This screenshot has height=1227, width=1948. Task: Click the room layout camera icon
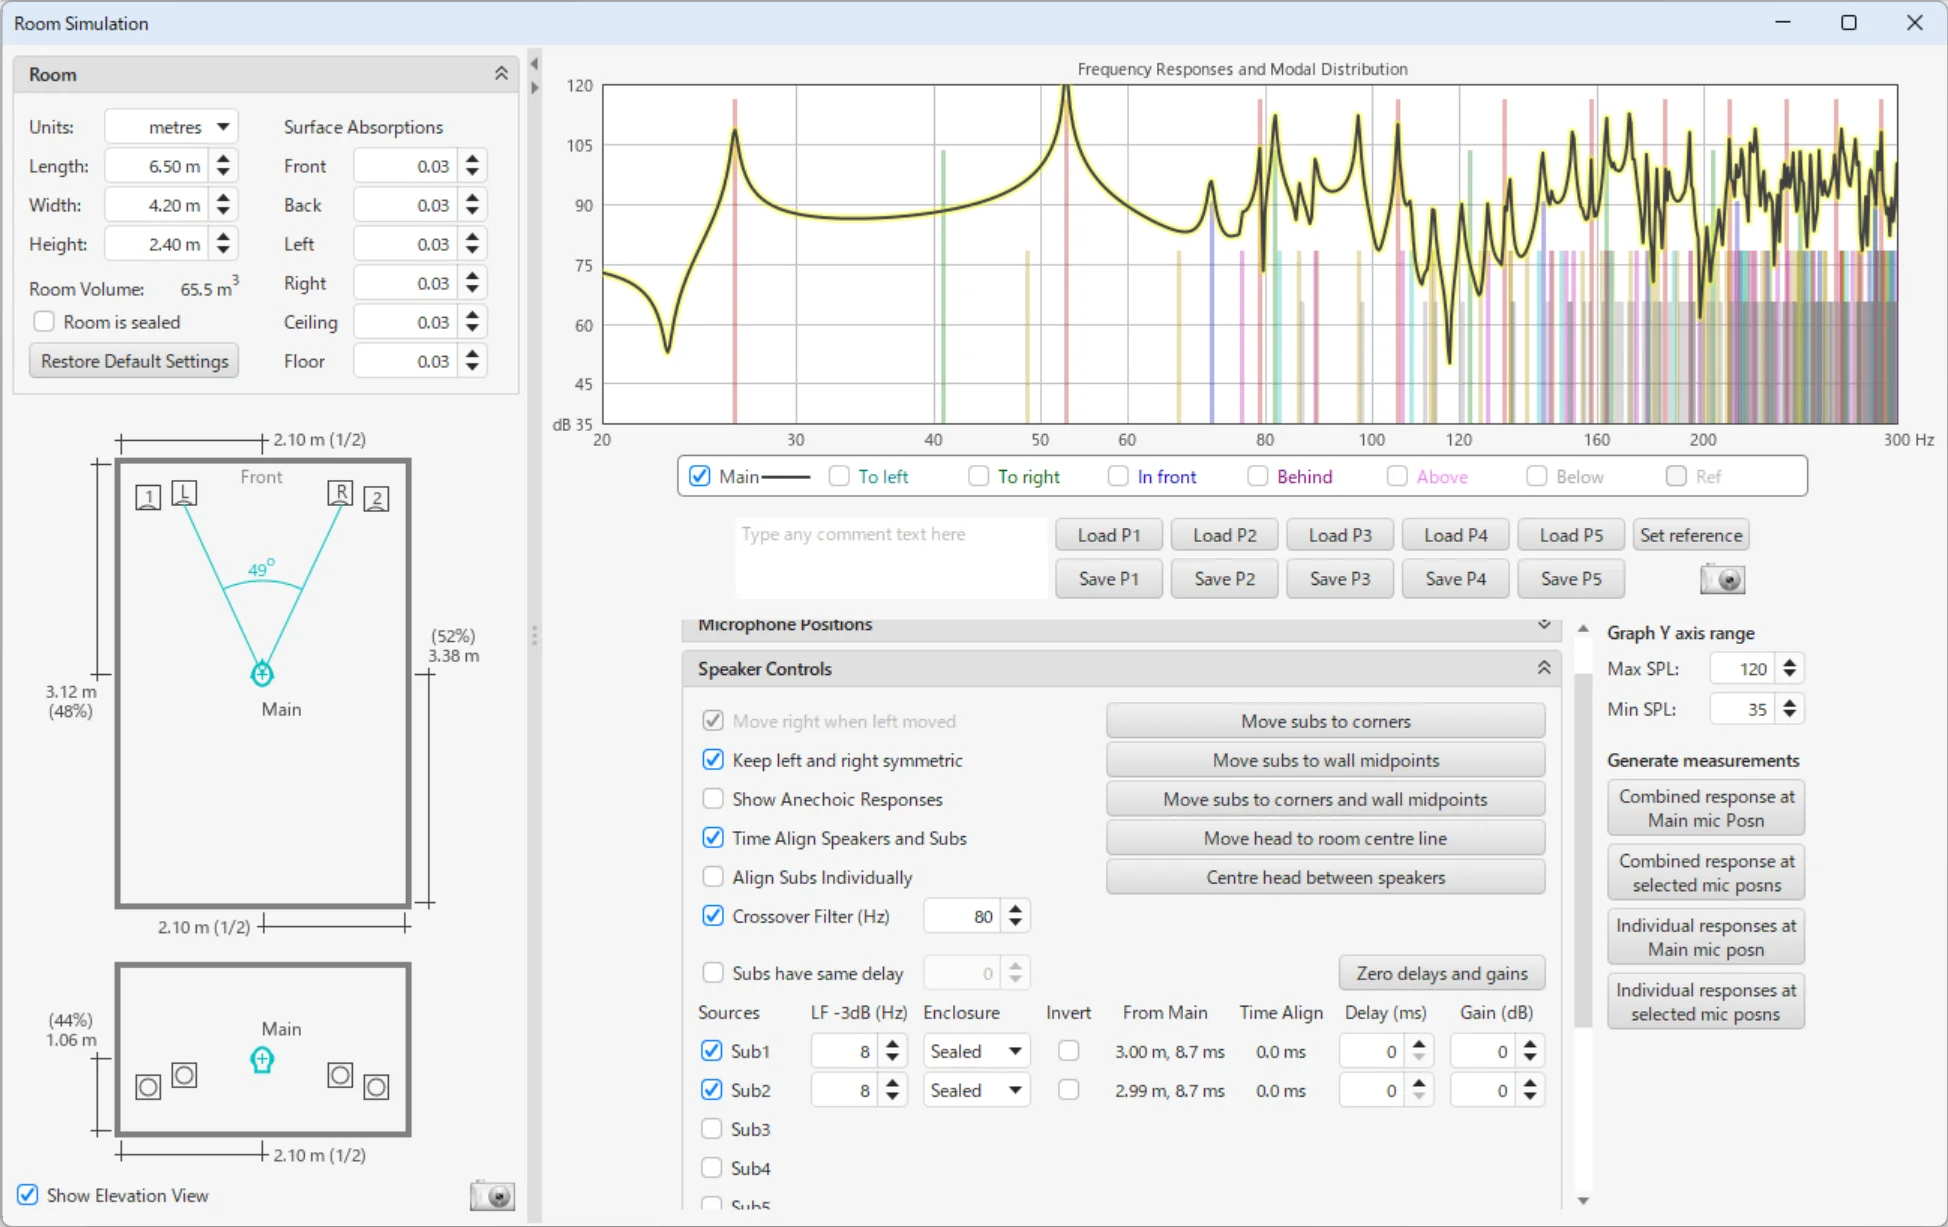492,1195
